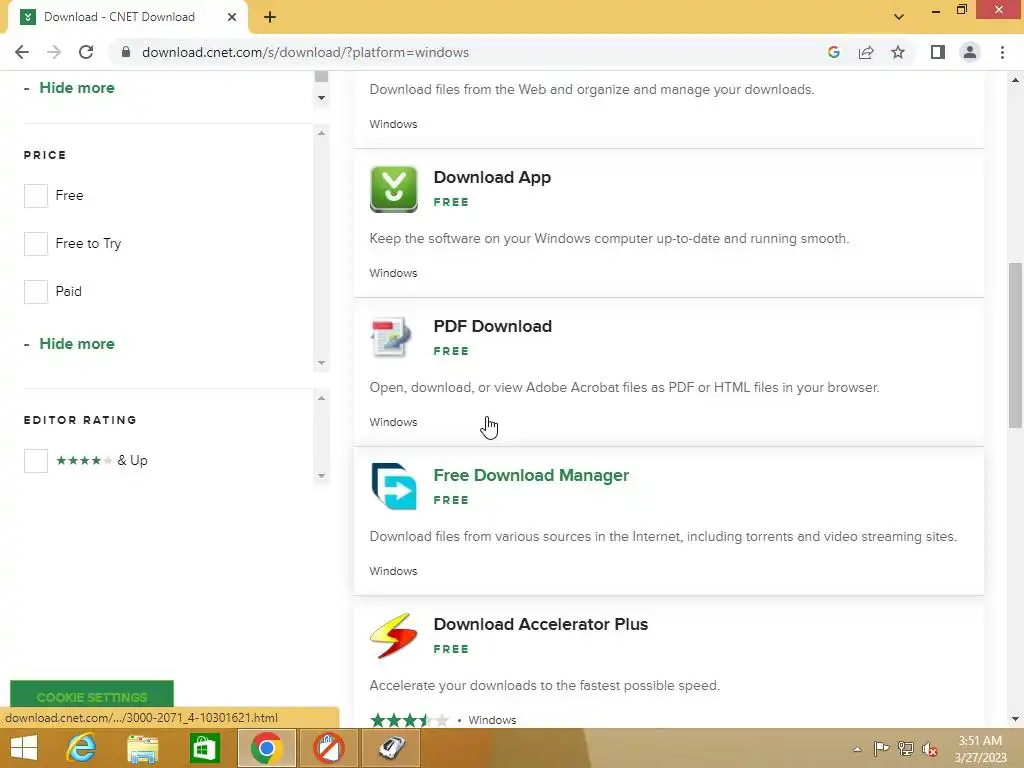Open the network tray icon

tap(906, 749)
